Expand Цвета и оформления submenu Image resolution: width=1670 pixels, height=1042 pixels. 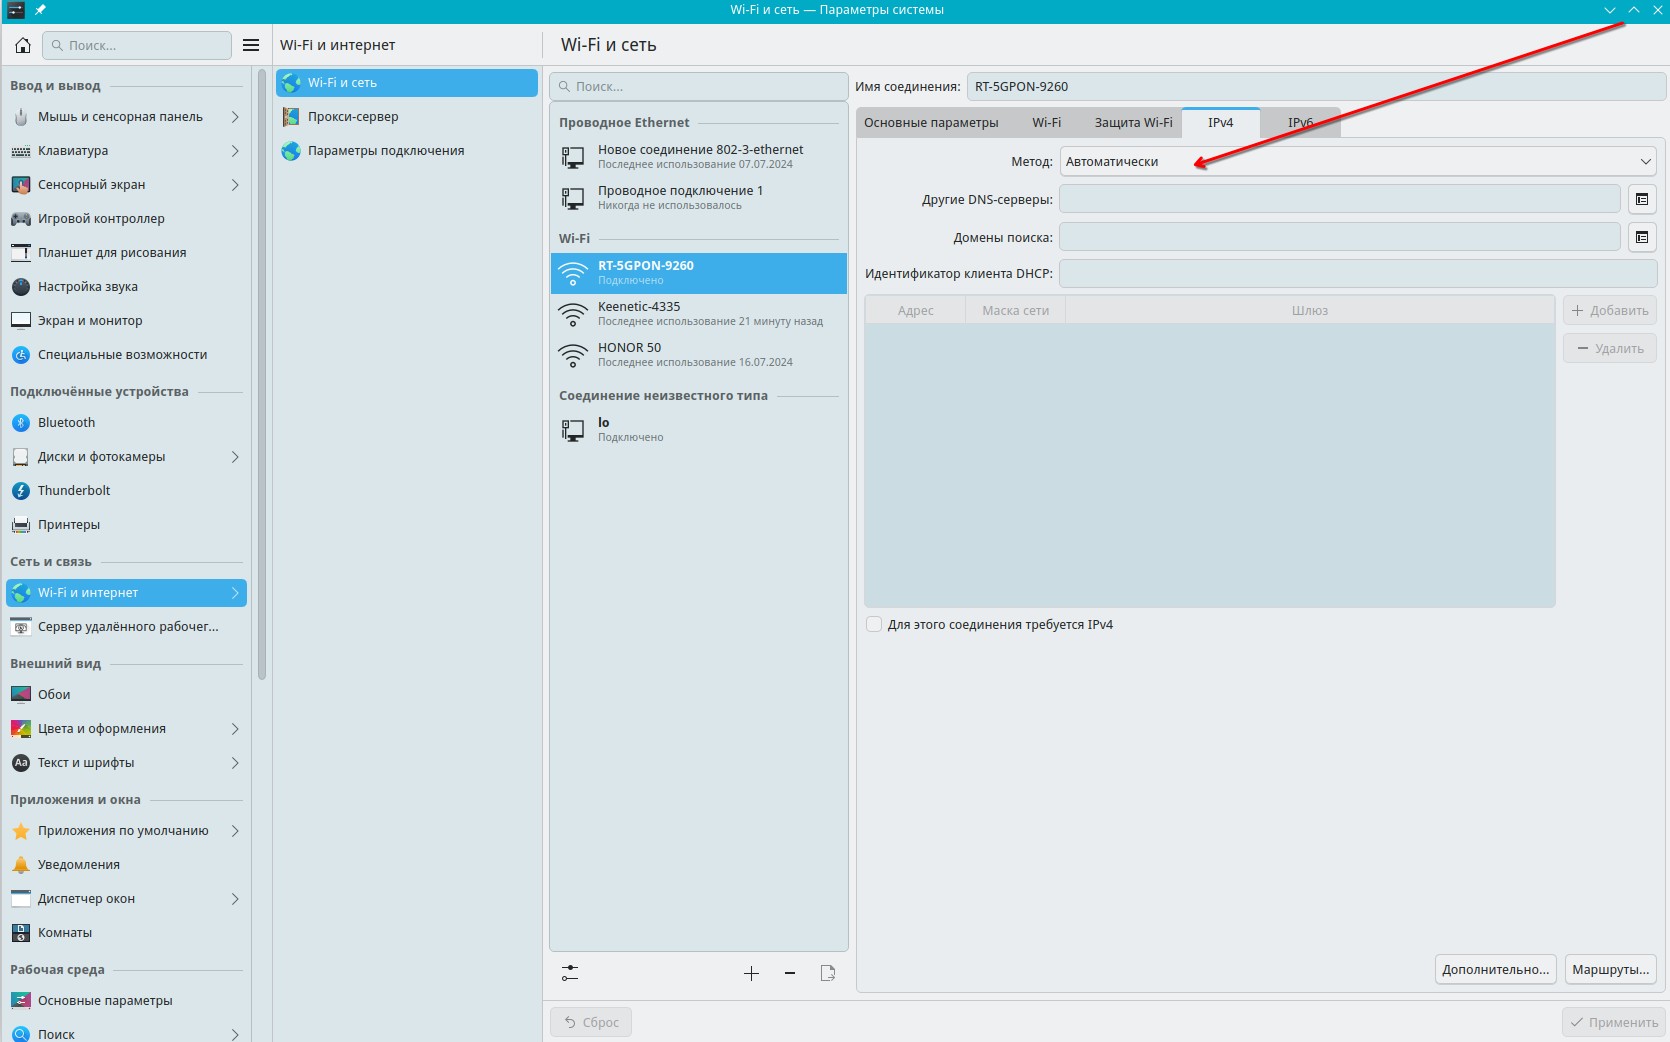click(235, 729)
